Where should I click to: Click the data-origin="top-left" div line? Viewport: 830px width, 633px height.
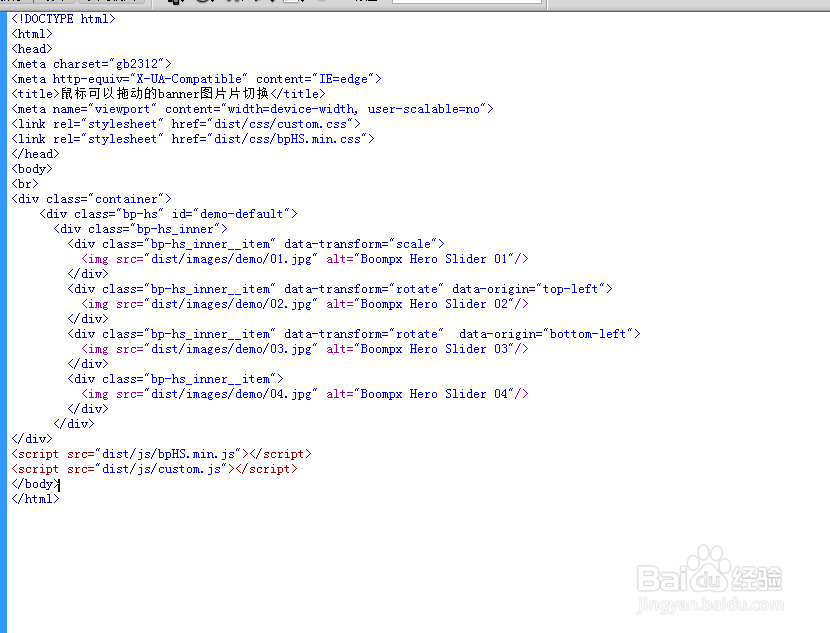340,289
